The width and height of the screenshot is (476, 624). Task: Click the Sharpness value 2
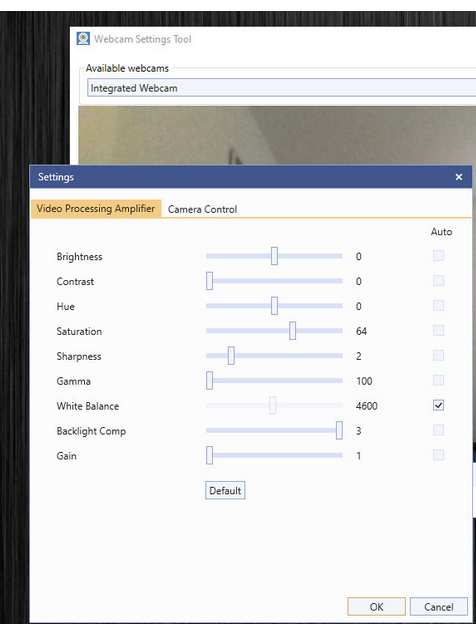359,357
